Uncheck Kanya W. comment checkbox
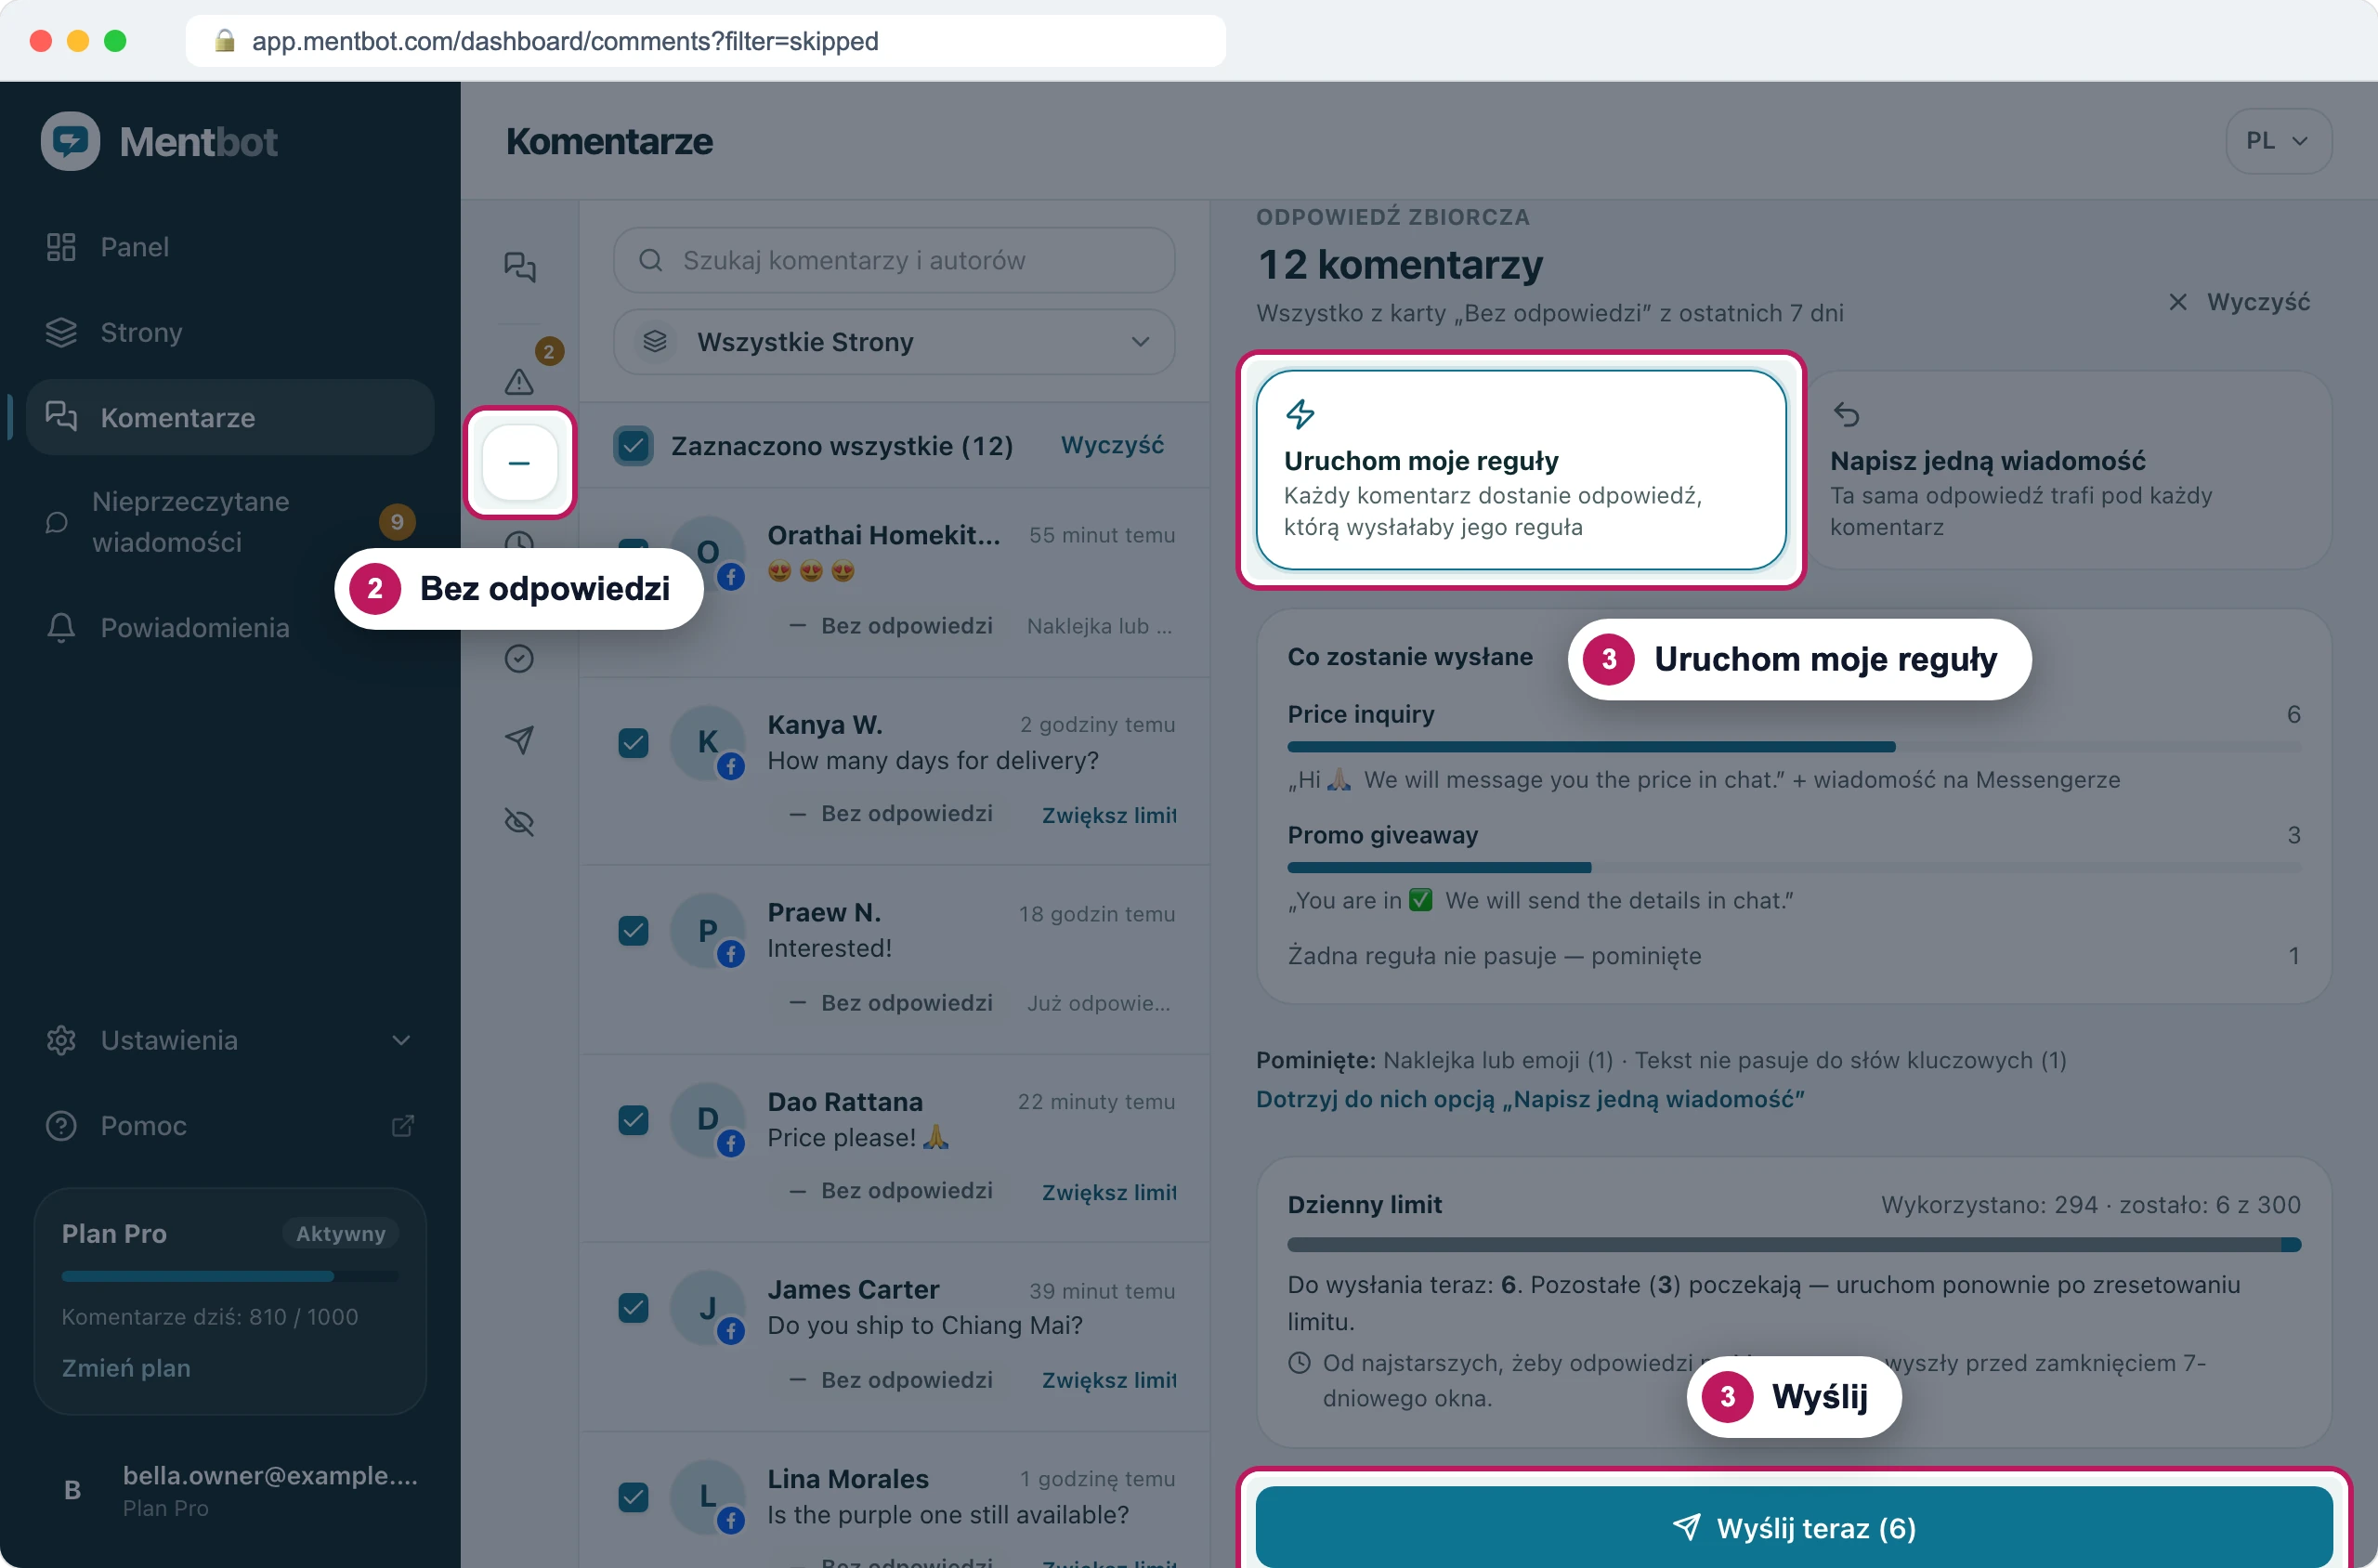The image size is (2378, 1568). click(x=633, y=742)
